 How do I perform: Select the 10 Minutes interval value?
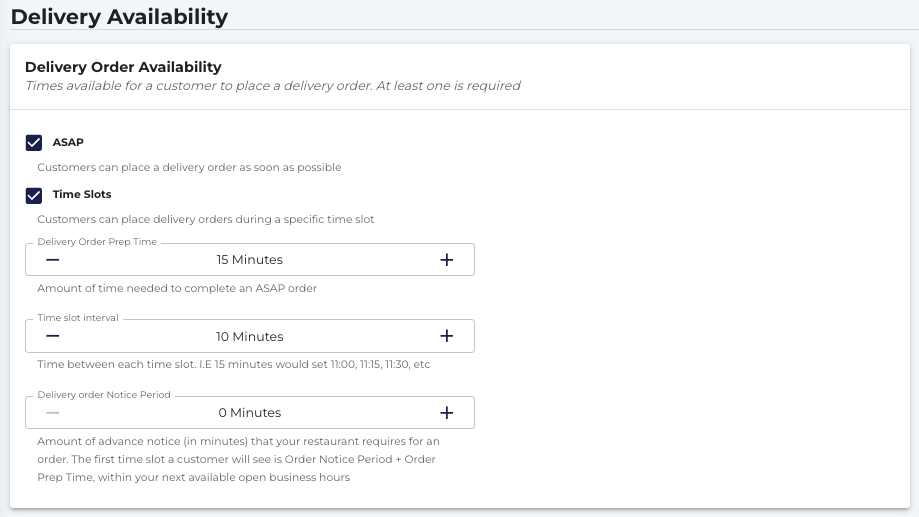250,336
